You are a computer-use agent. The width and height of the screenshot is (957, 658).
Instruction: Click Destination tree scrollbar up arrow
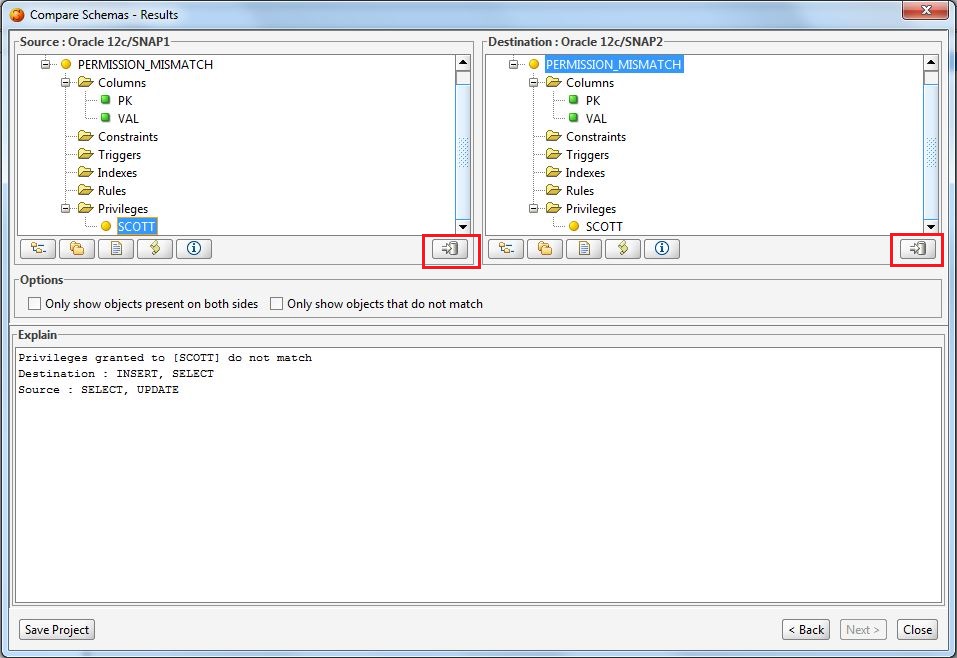[931, 62]
